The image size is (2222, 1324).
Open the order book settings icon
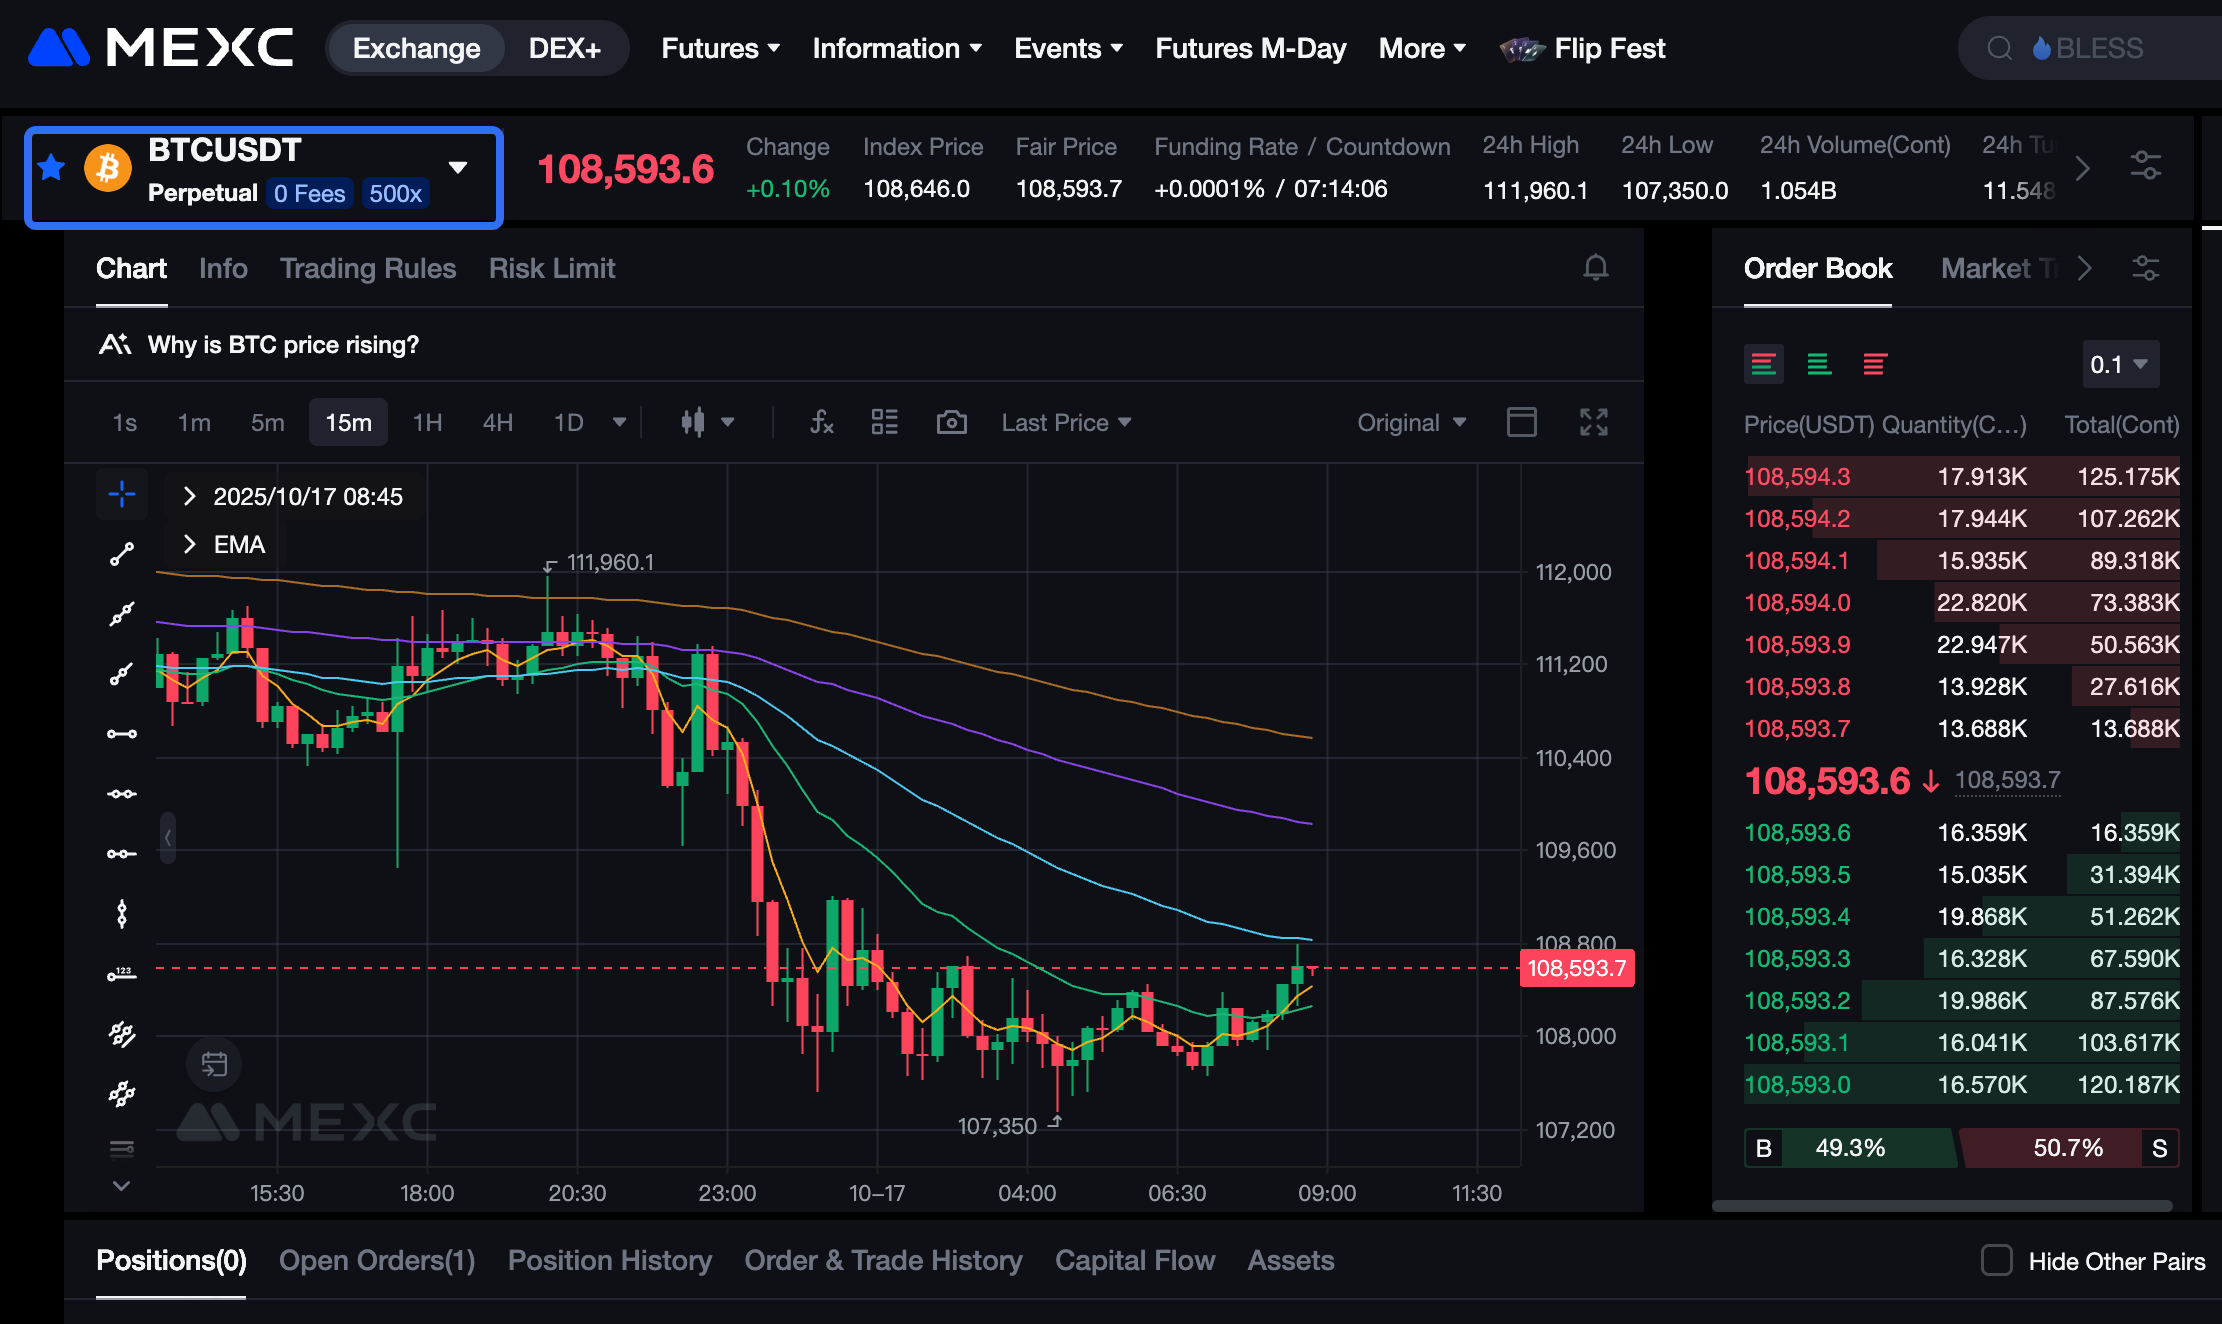(2145, 268)
